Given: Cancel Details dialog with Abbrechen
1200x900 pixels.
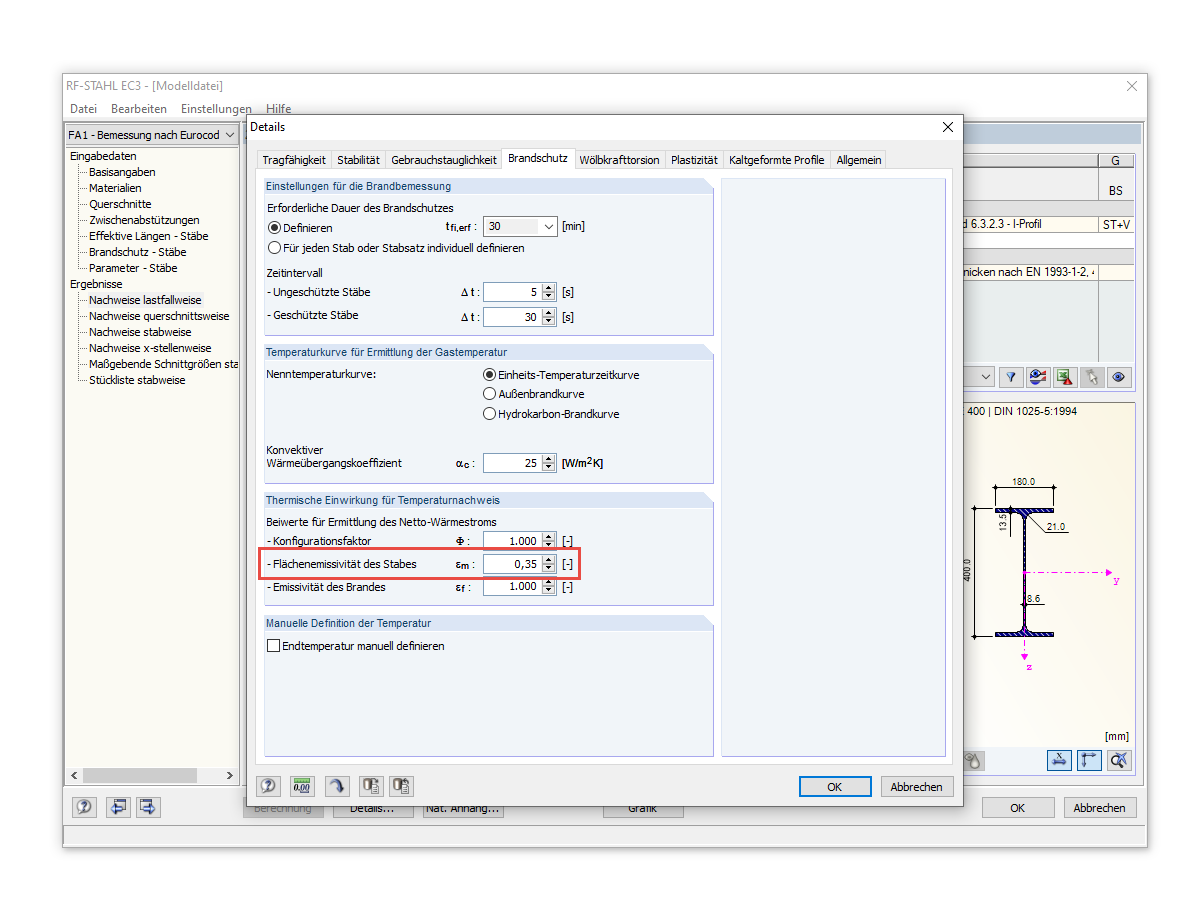Looking at the screenshot, I should coord(917,787).
